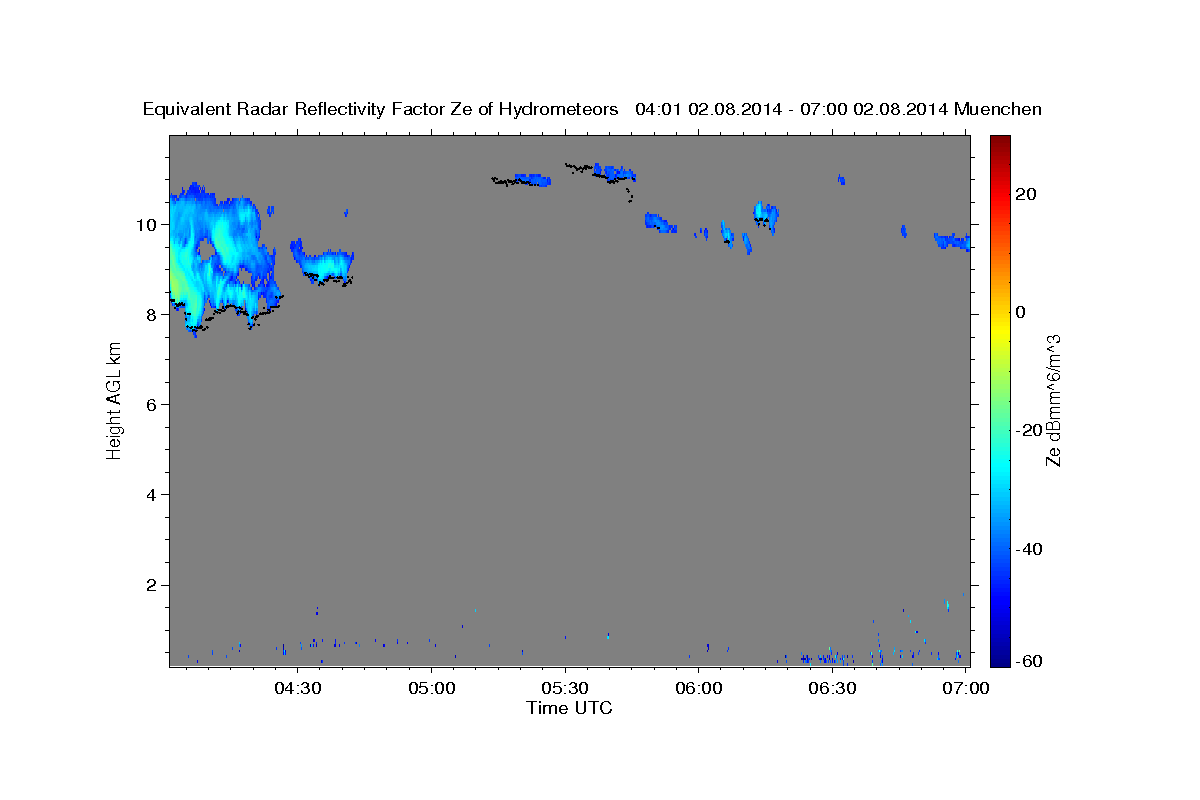The width and height of the screenshot is (1200, 800).
Task: Click the date range text '04:01 02.08.2014 - 07:00 02.08.2014 Muenchen'
Action: [x=838, y=109]
